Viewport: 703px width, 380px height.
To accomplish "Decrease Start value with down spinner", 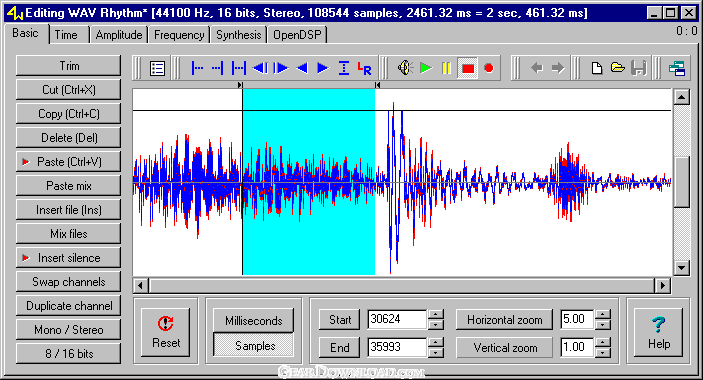I will click(x=436, y=325).
